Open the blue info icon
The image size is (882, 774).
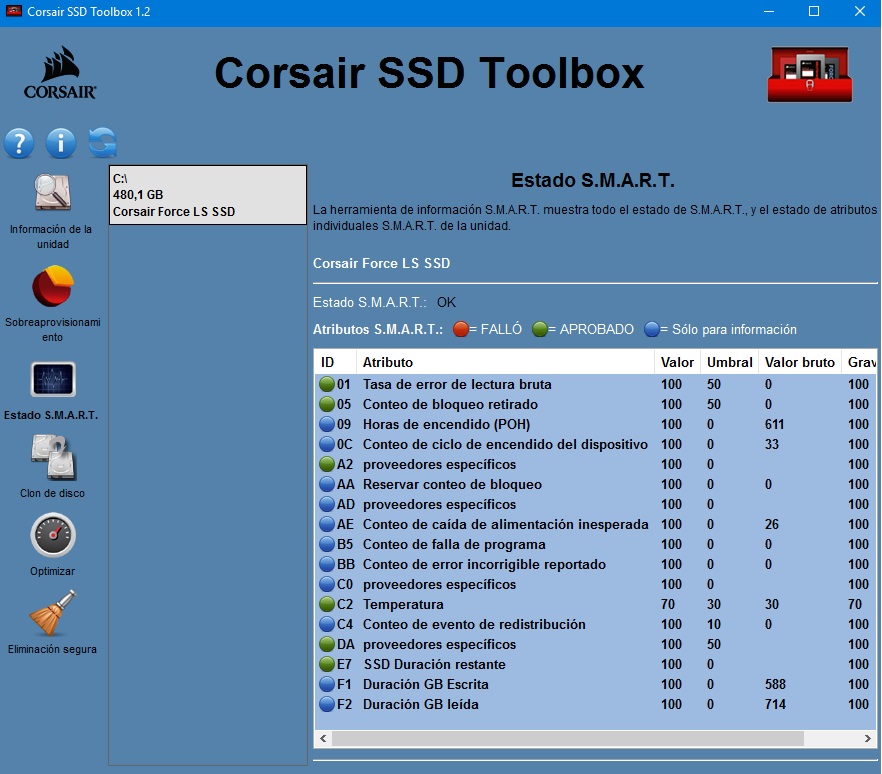pos(60,143)
